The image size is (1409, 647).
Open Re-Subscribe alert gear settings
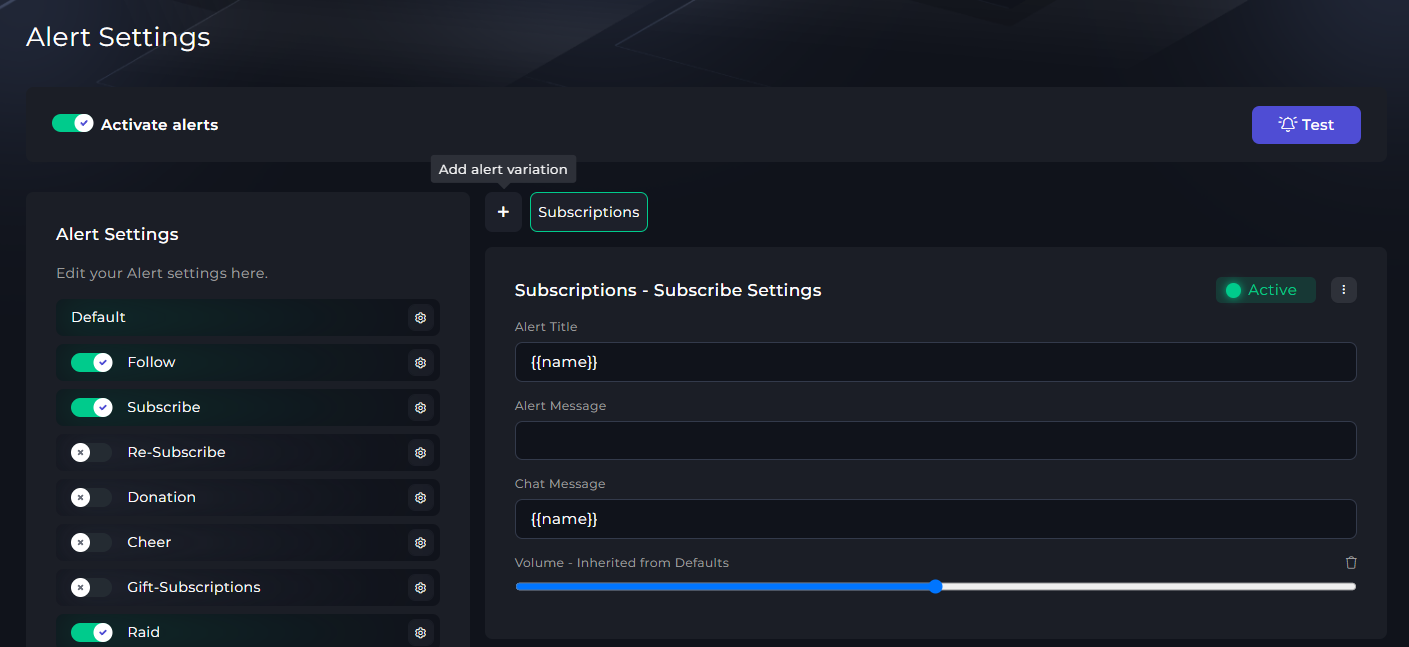420,452
